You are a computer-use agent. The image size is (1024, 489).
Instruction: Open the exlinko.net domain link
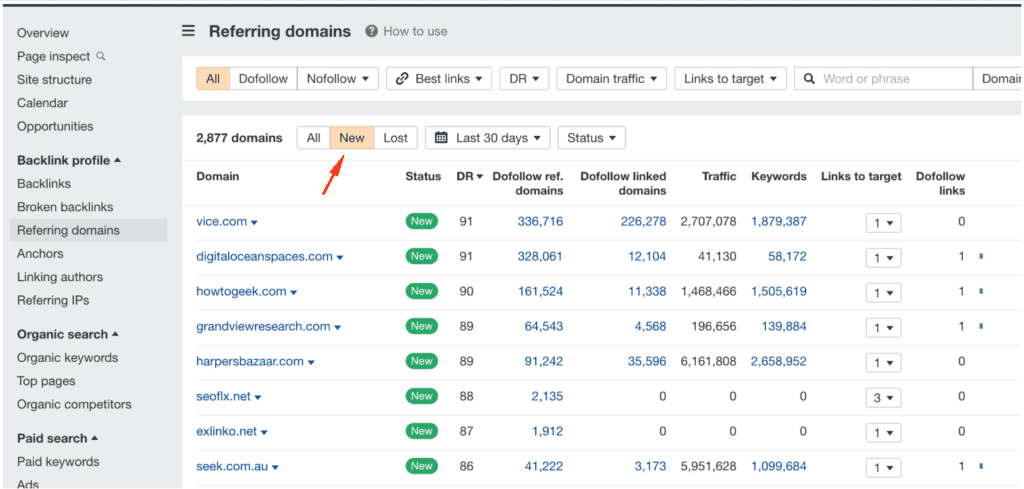227,432
